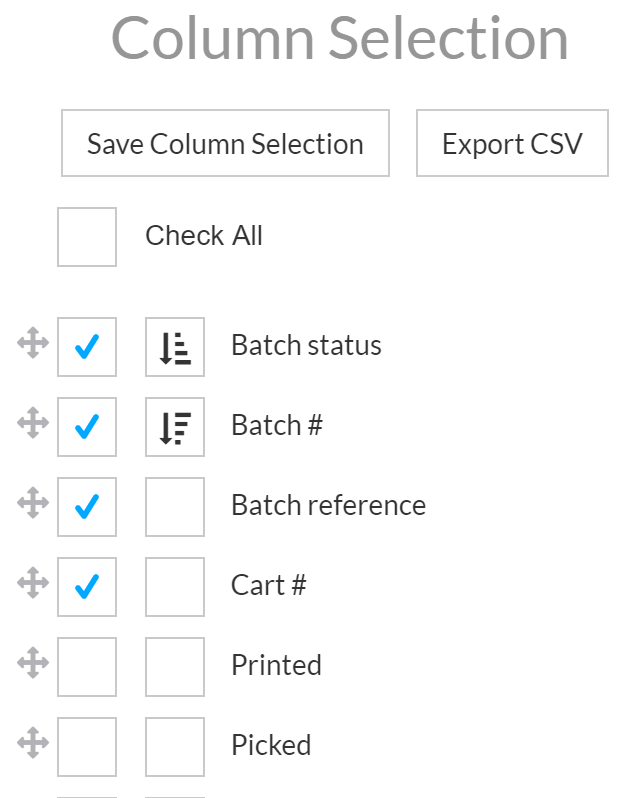Viewport: 621px width, 798px height.
Task: Click the empty sort box for Cart #
Action: [175, 587]
